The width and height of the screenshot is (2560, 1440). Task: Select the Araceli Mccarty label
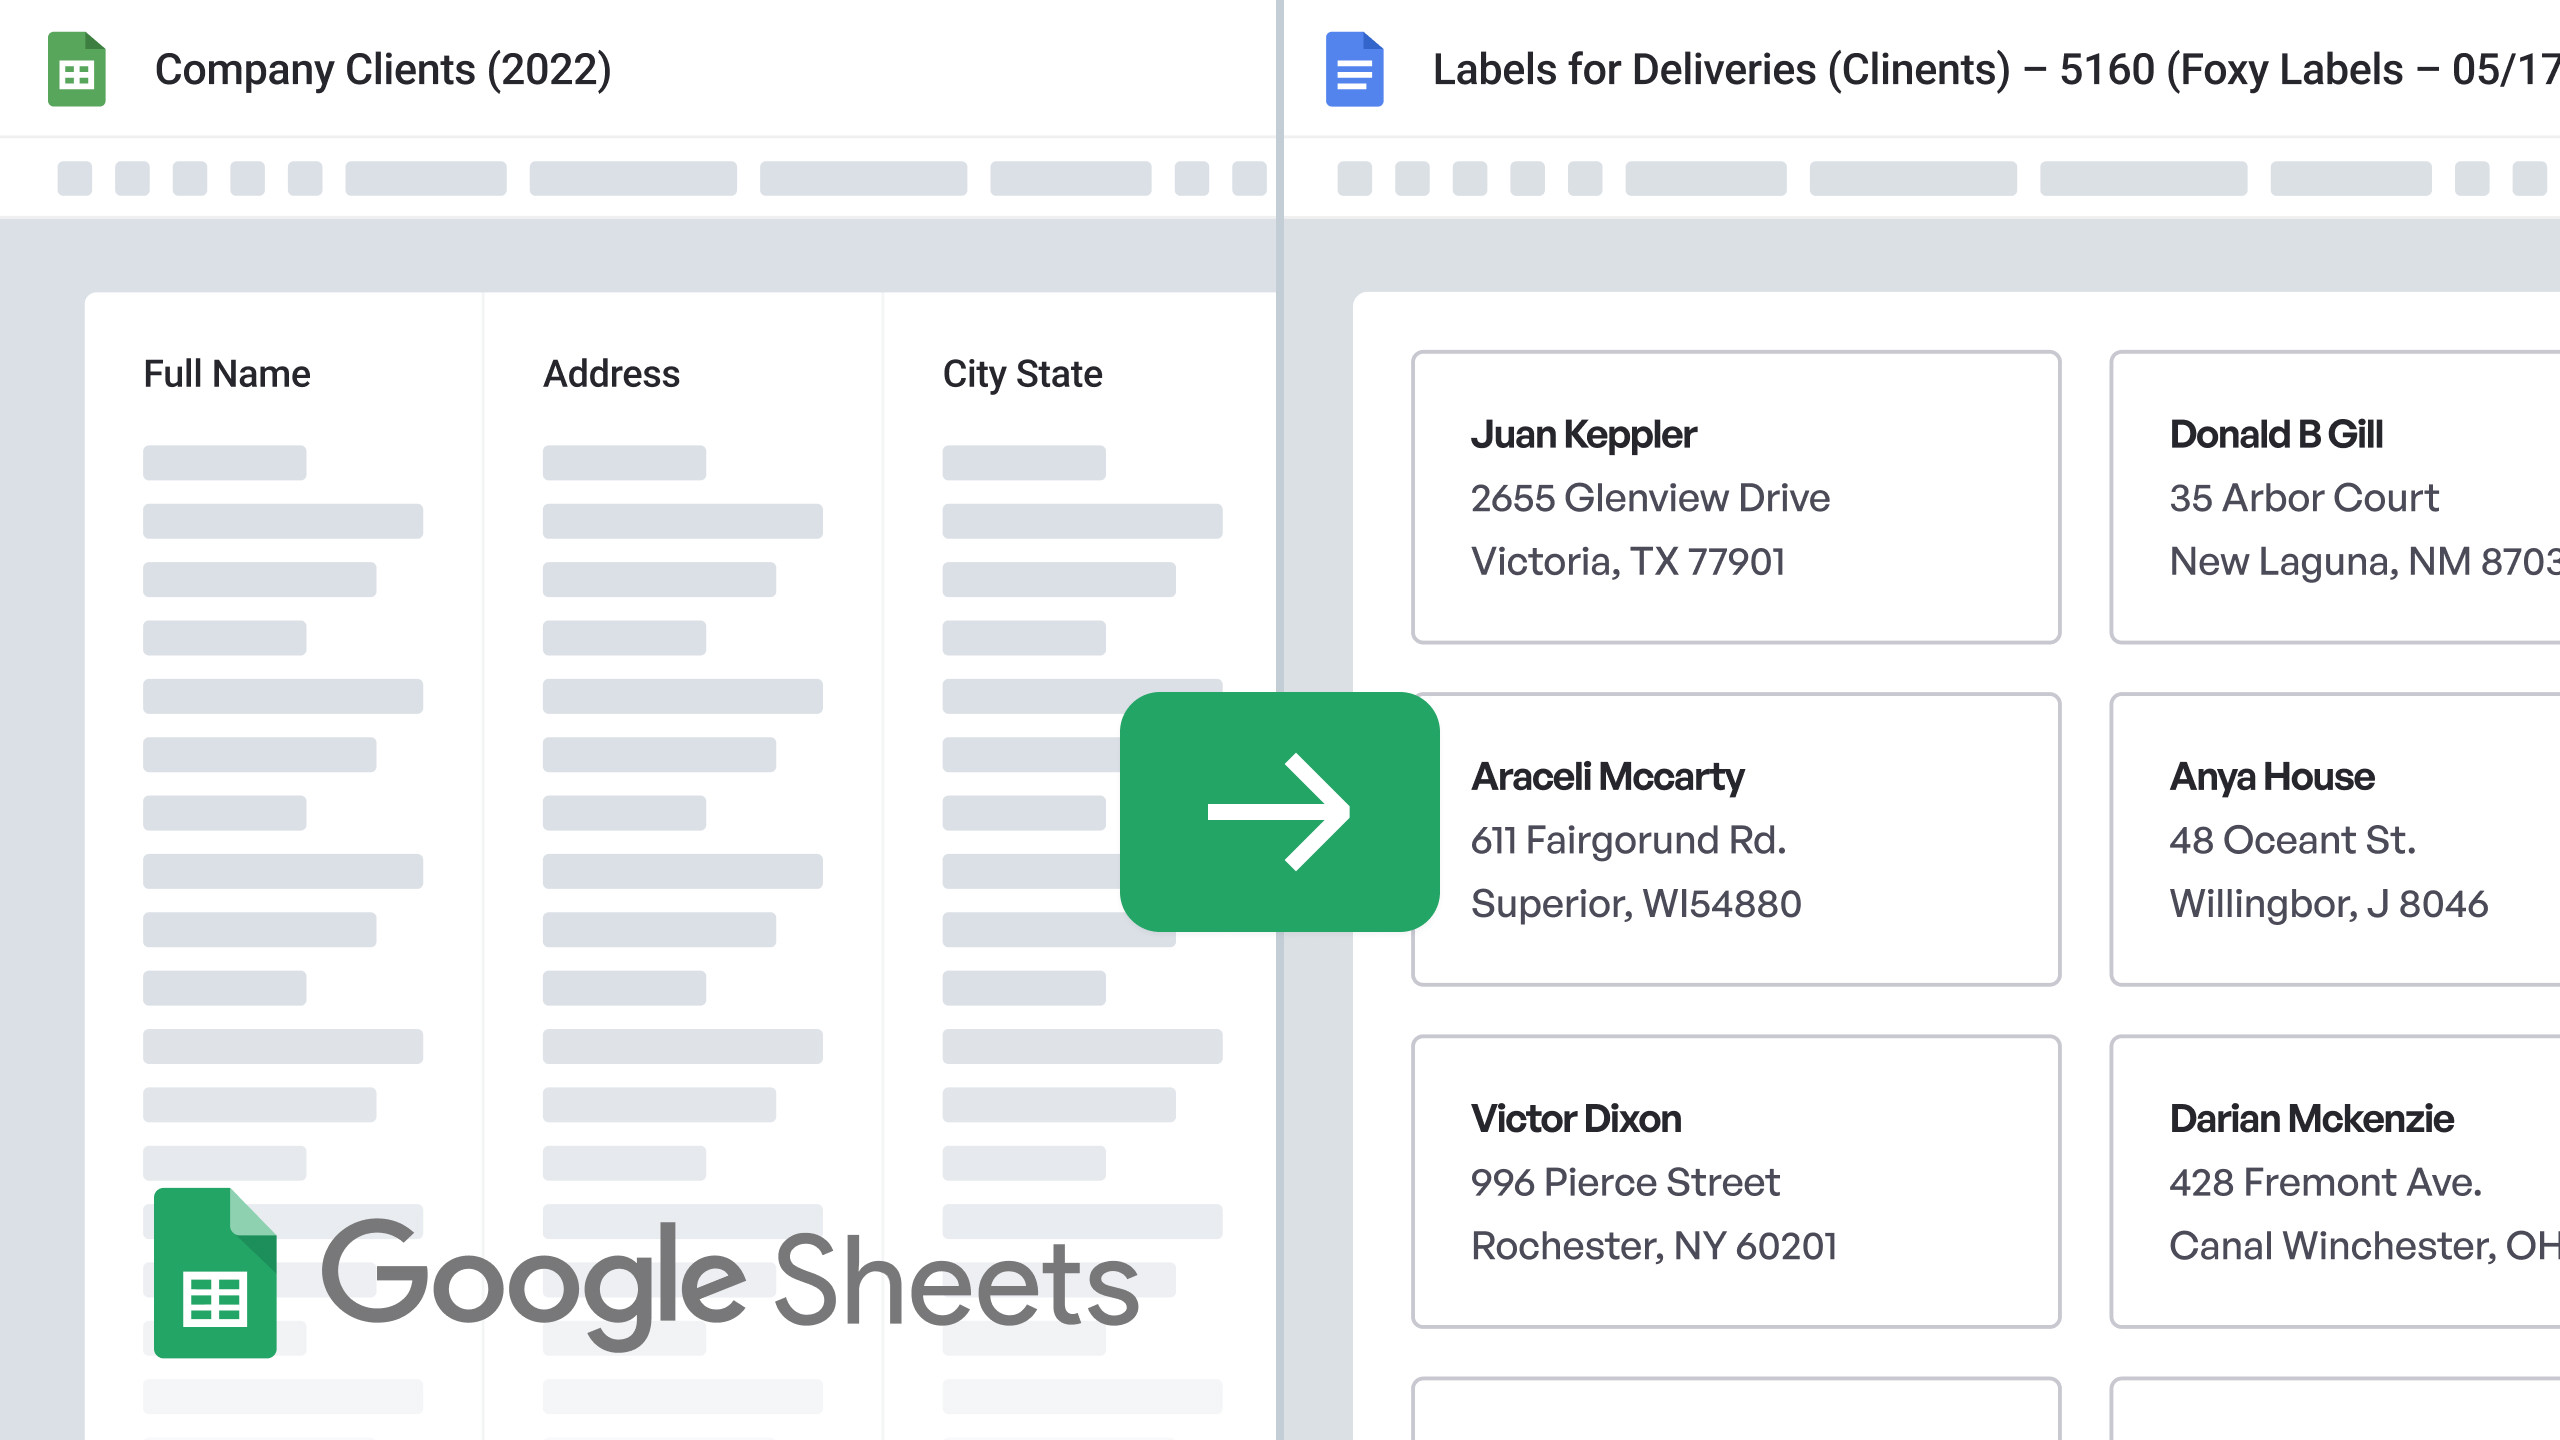point(1736,839)
